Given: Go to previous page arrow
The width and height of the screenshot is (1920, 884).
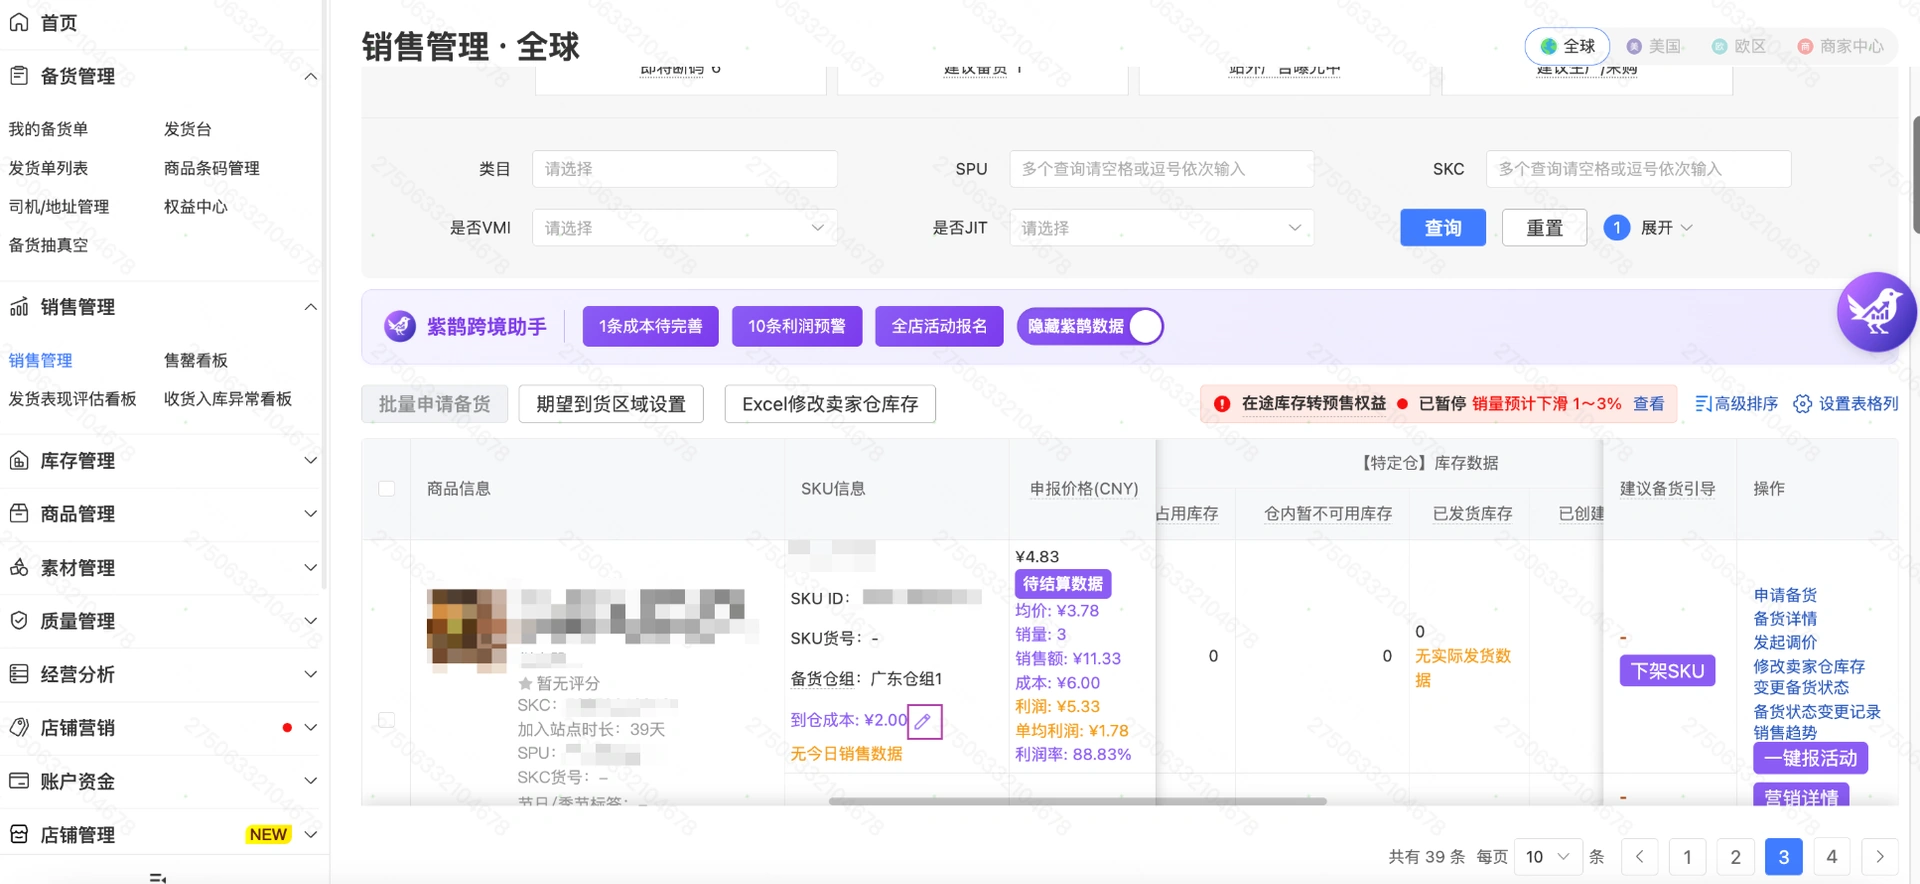Looking at the screenshot, I should 1639,857.
